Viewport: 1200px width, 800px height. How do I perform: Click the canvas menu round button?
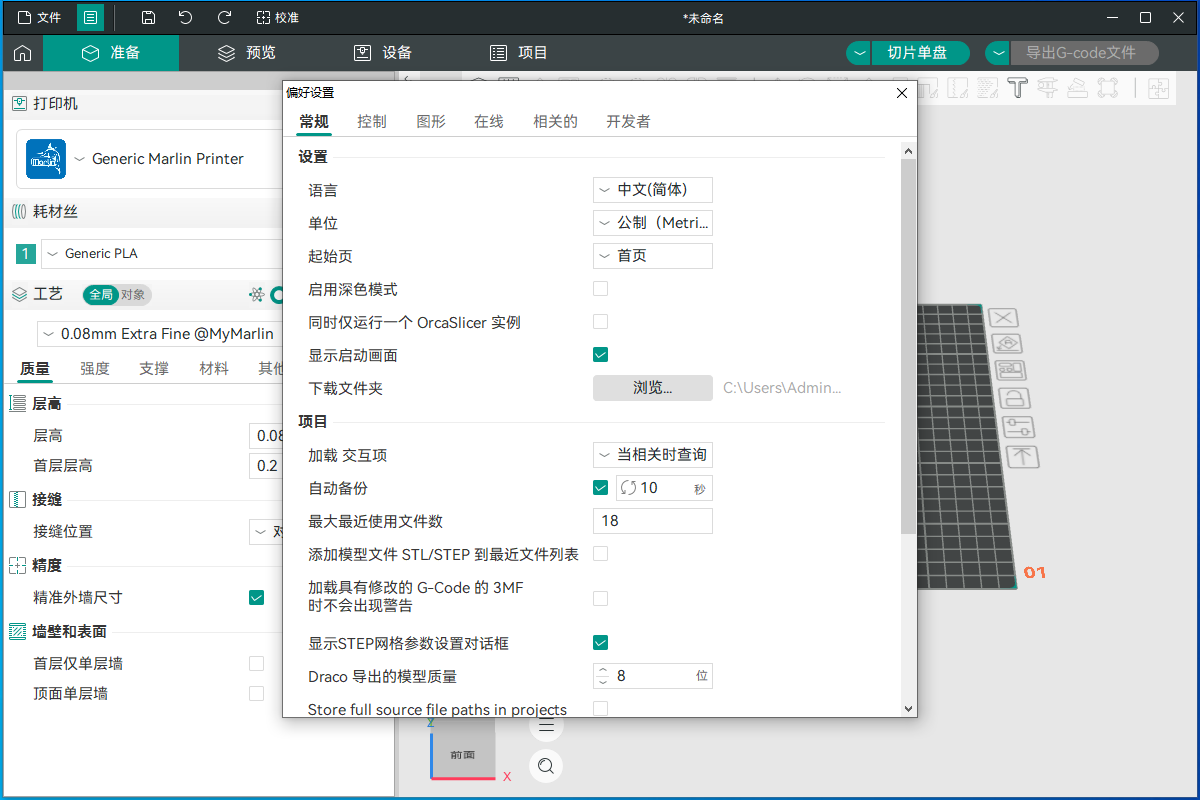tap(546, 725)
